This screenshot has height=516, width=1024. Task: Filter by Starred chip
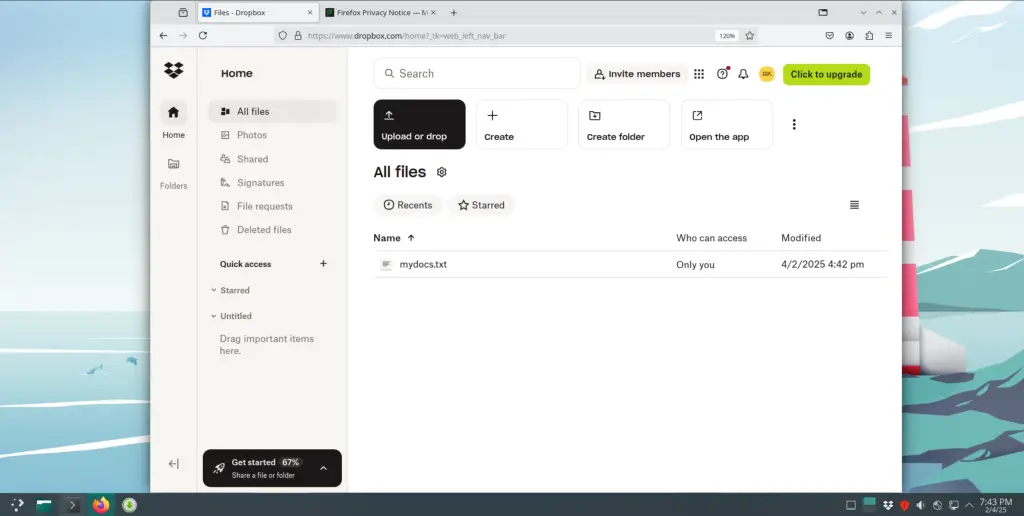481,205
